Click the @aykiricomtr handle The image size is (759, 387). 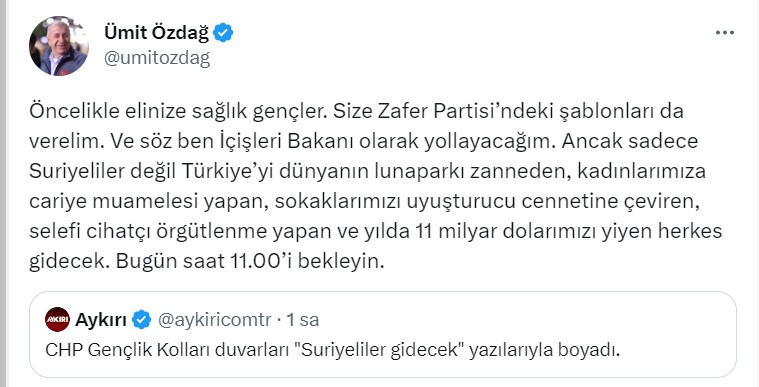click(x=214, y=320)
